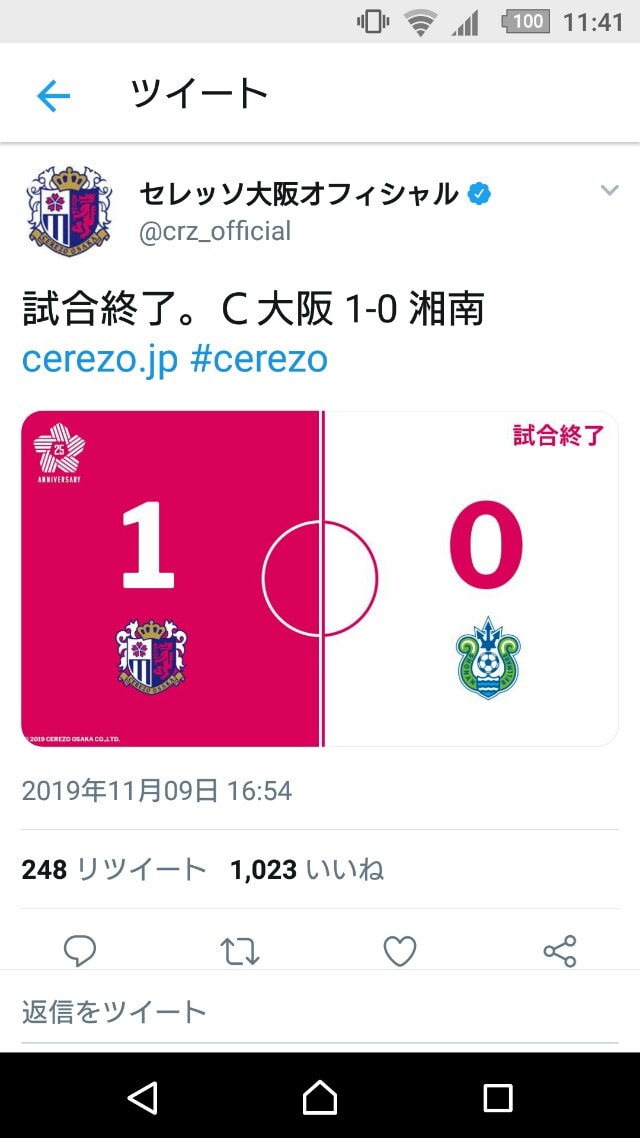Tap the Android back navigation button
The width and height of the screenshot is (640, 1138).
[x=142, y=1097]
